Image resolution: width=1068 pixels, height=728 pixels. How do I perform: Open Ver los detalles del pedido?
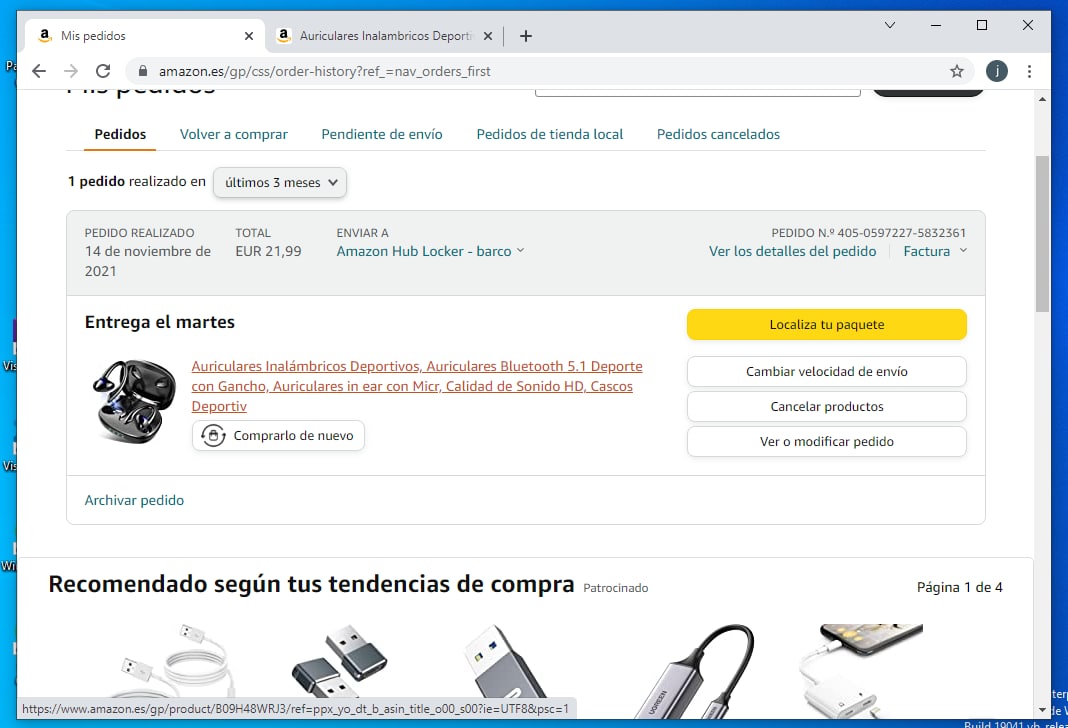792,251
